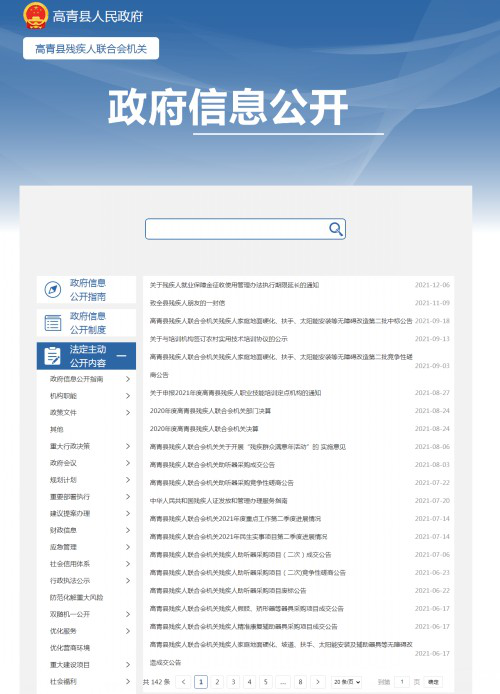The image size is (500, 694).
Task: Collapse 法定主动公开内容 with minus icon
Action: 121,356
